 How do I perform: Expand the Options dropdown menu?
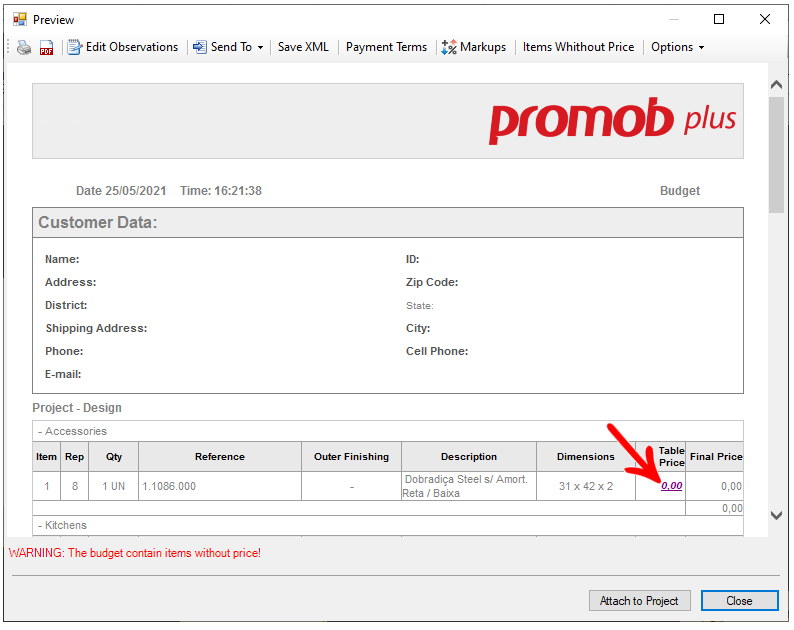tap(678, 47)
